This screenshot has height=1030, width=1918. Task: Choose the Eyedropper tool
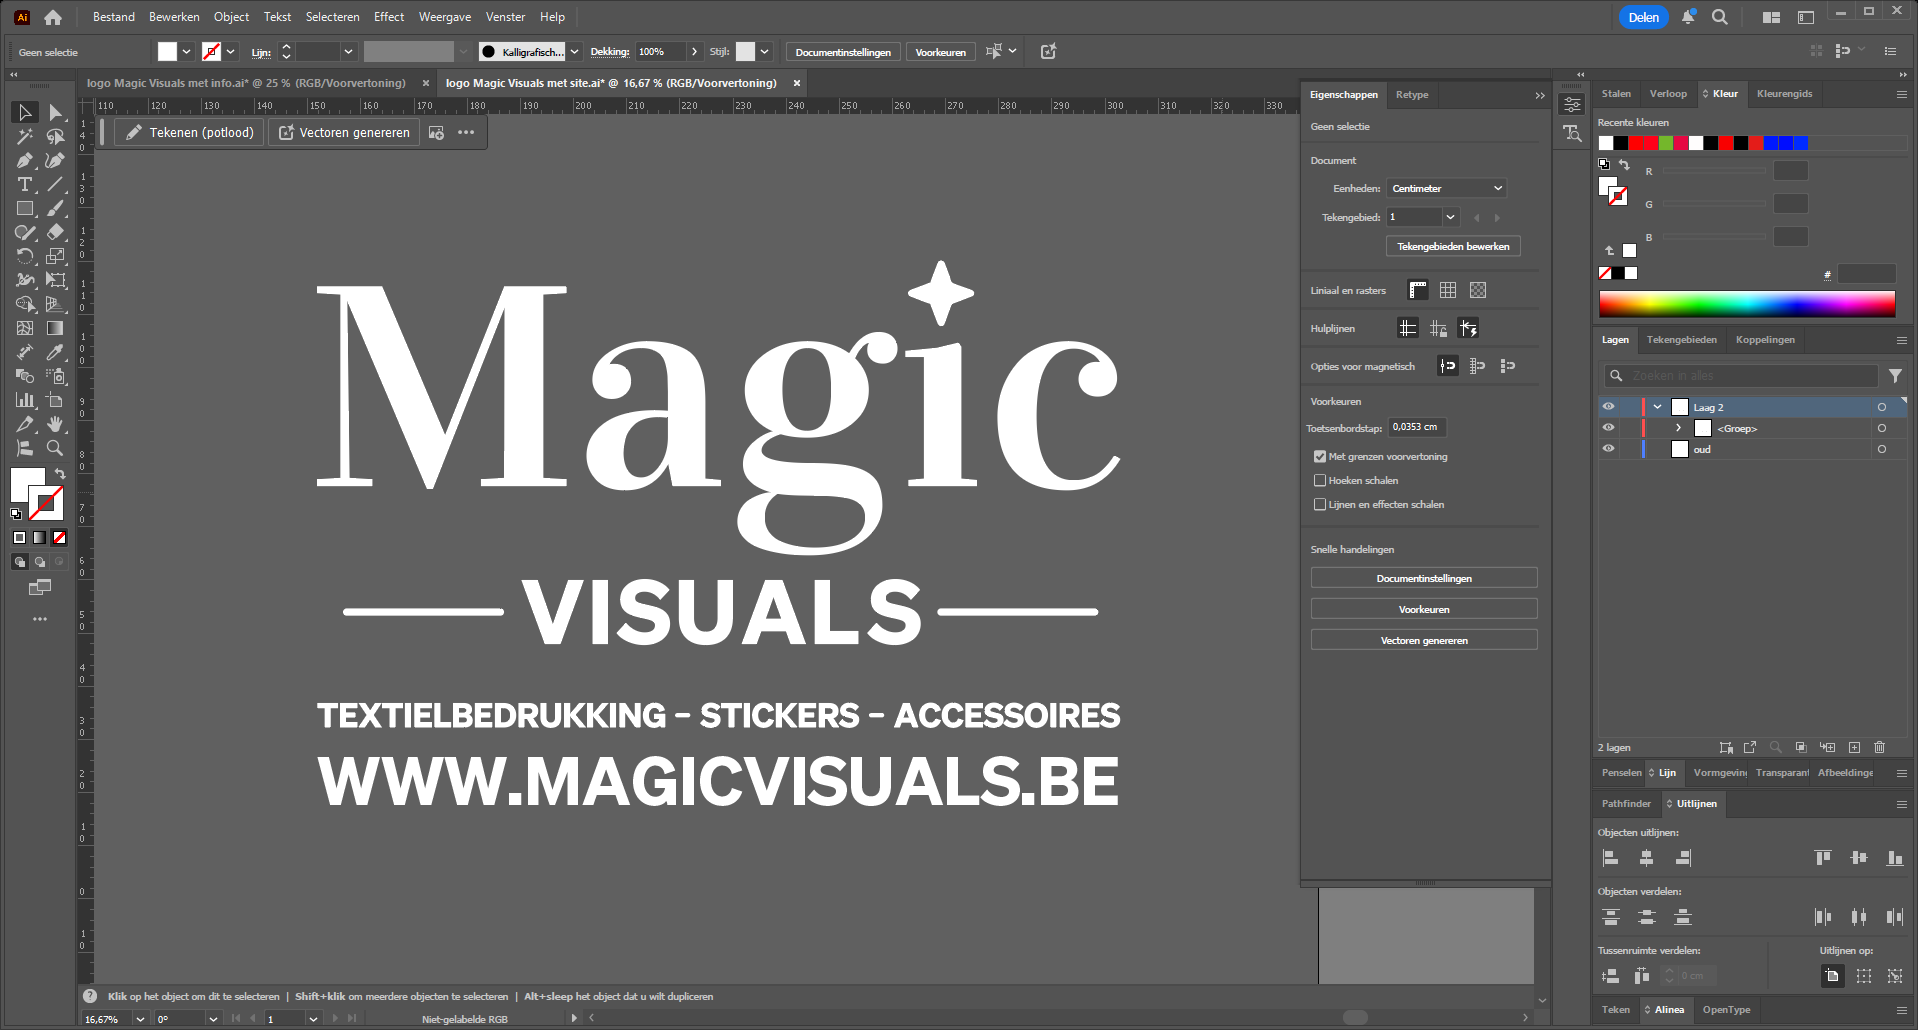[55, 352]
